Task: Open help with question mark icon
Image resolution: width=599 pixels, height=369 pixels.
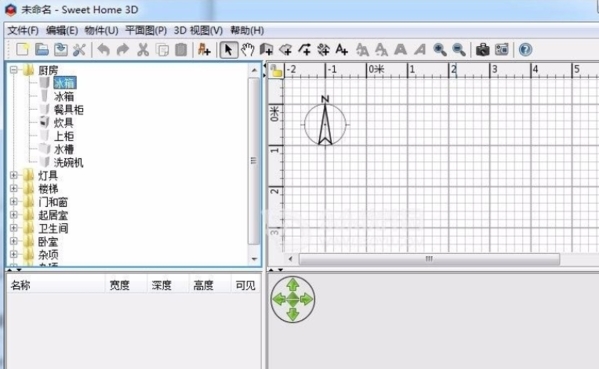Action: pos(526,50)
